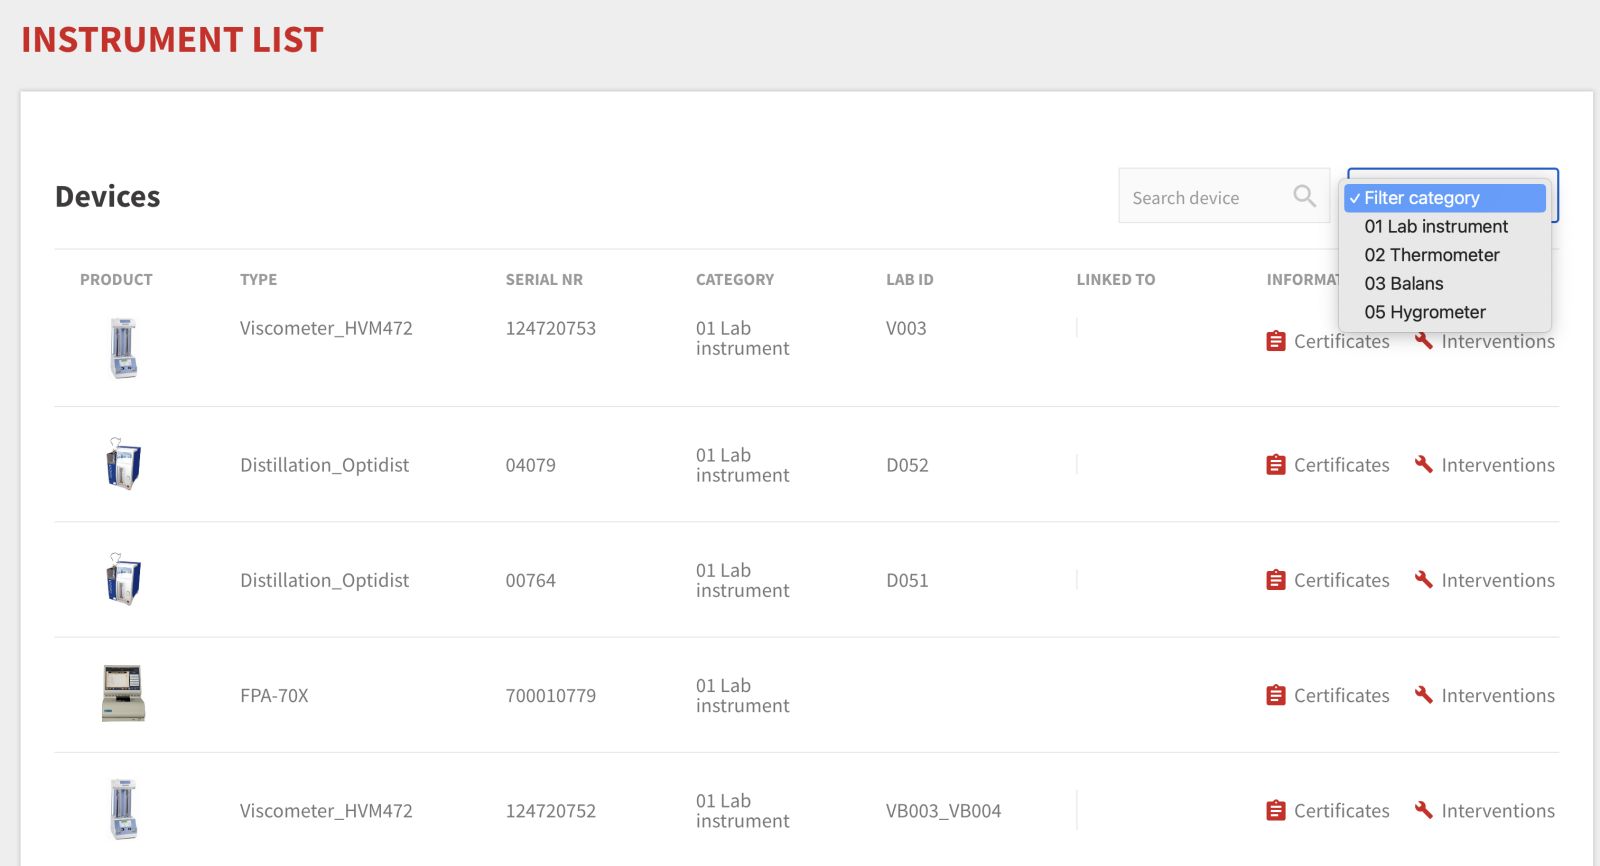Viewport: 1600px width, 866px height.
Task: Click Interventions wrench icon for serial 124720752
Action: pos(1424,809)
